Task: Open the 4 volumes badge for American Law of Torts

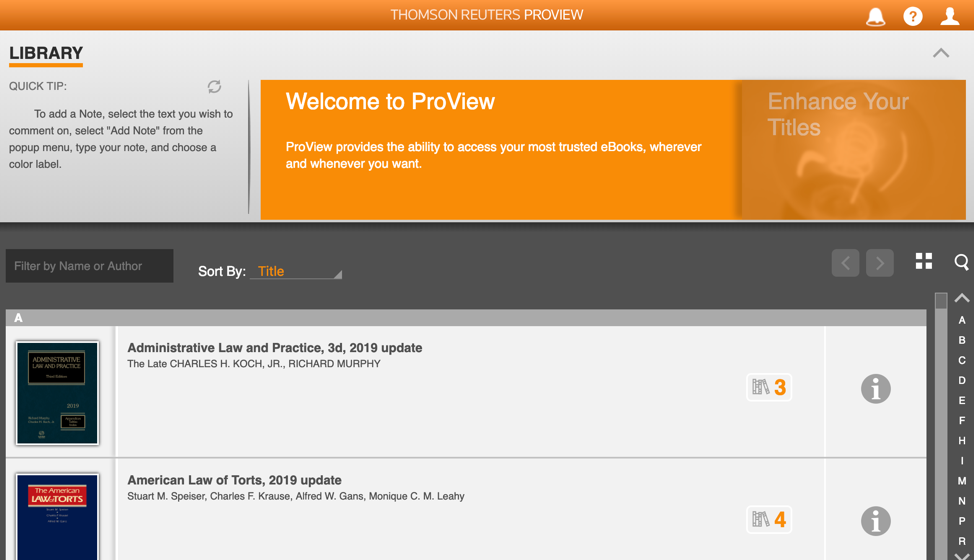Action: click(769, 519)
